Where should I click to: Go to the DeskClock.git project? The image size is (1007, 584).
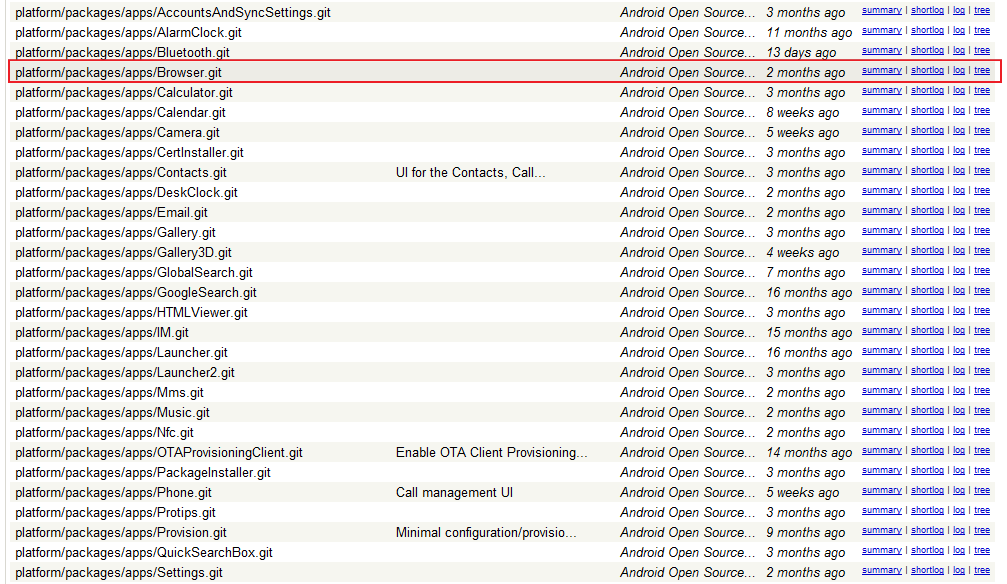127,192
